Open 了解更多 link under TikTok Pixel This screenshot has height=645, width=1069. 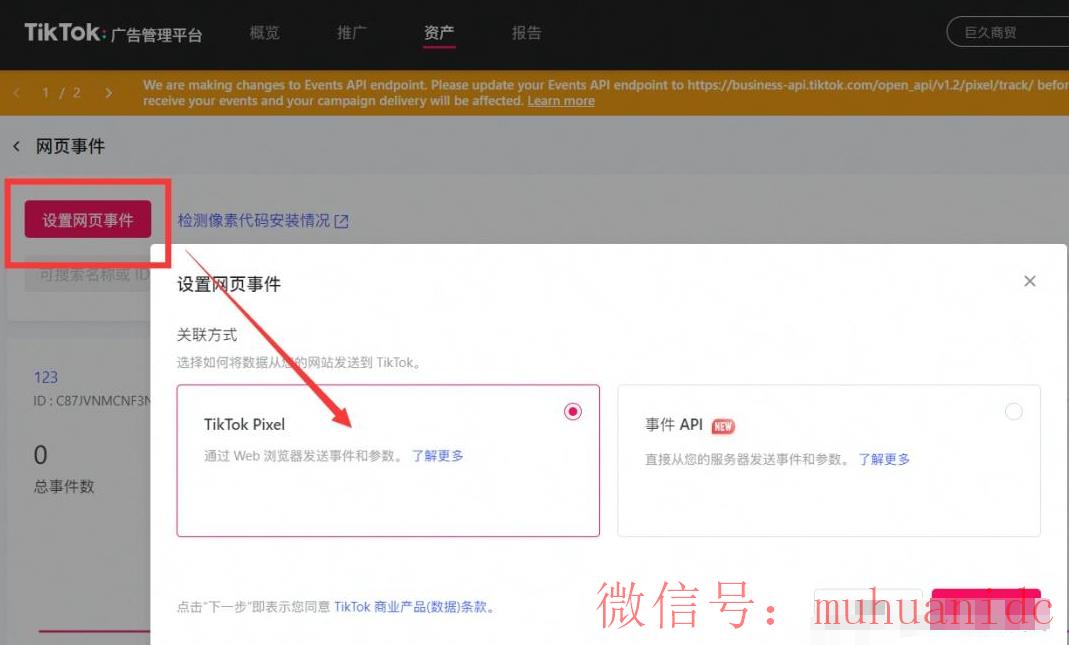tap(438, 455)
